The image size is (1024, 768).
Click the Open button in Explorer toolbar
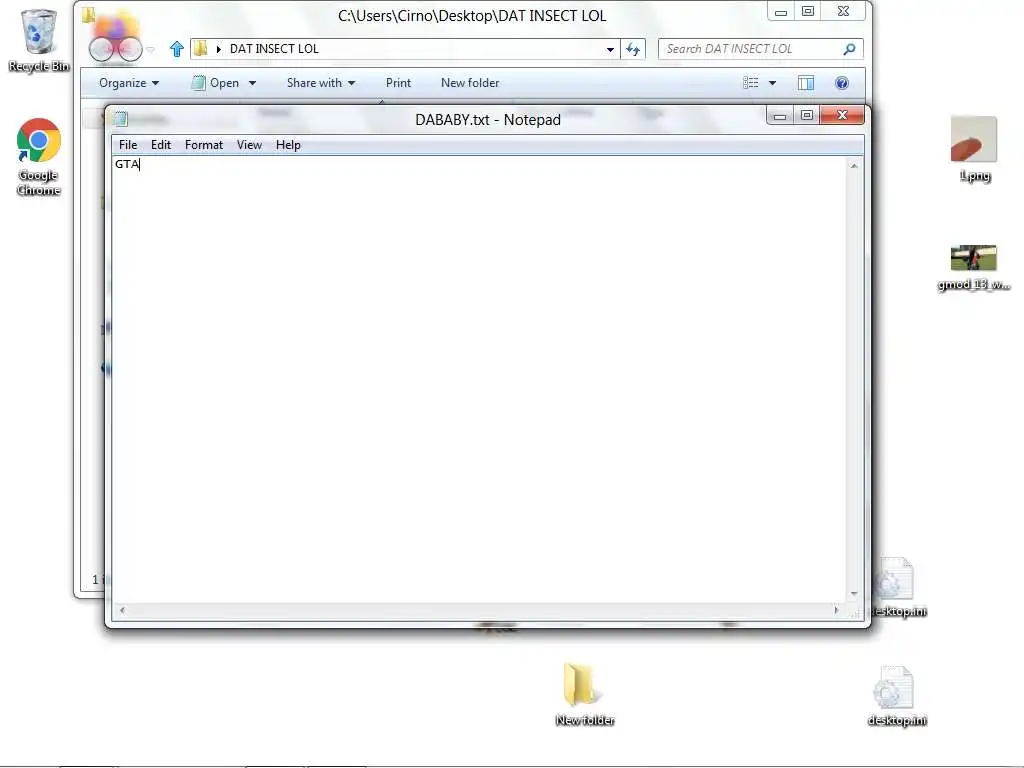click(x=216, y=83)
